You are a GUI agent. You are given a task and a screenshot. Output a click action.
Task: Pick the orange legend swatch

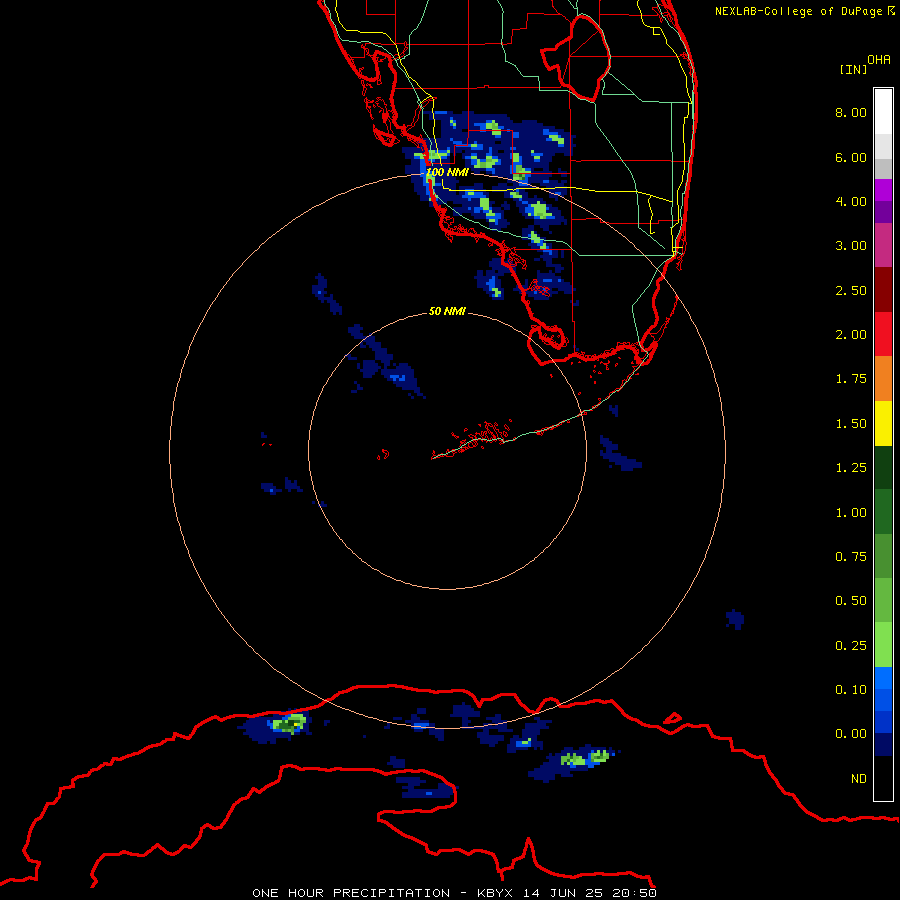click(883, 379)
